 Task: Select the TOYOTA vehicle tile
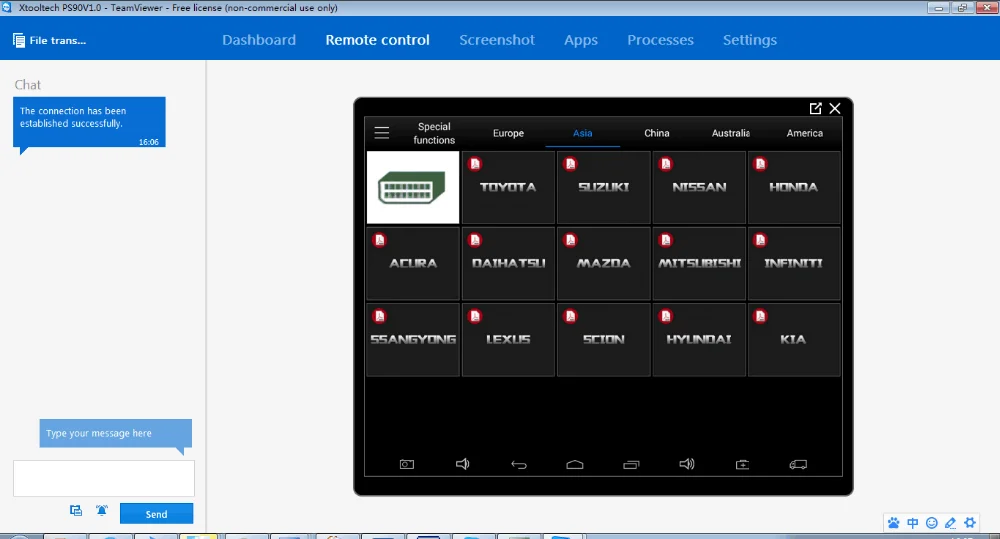508,187
